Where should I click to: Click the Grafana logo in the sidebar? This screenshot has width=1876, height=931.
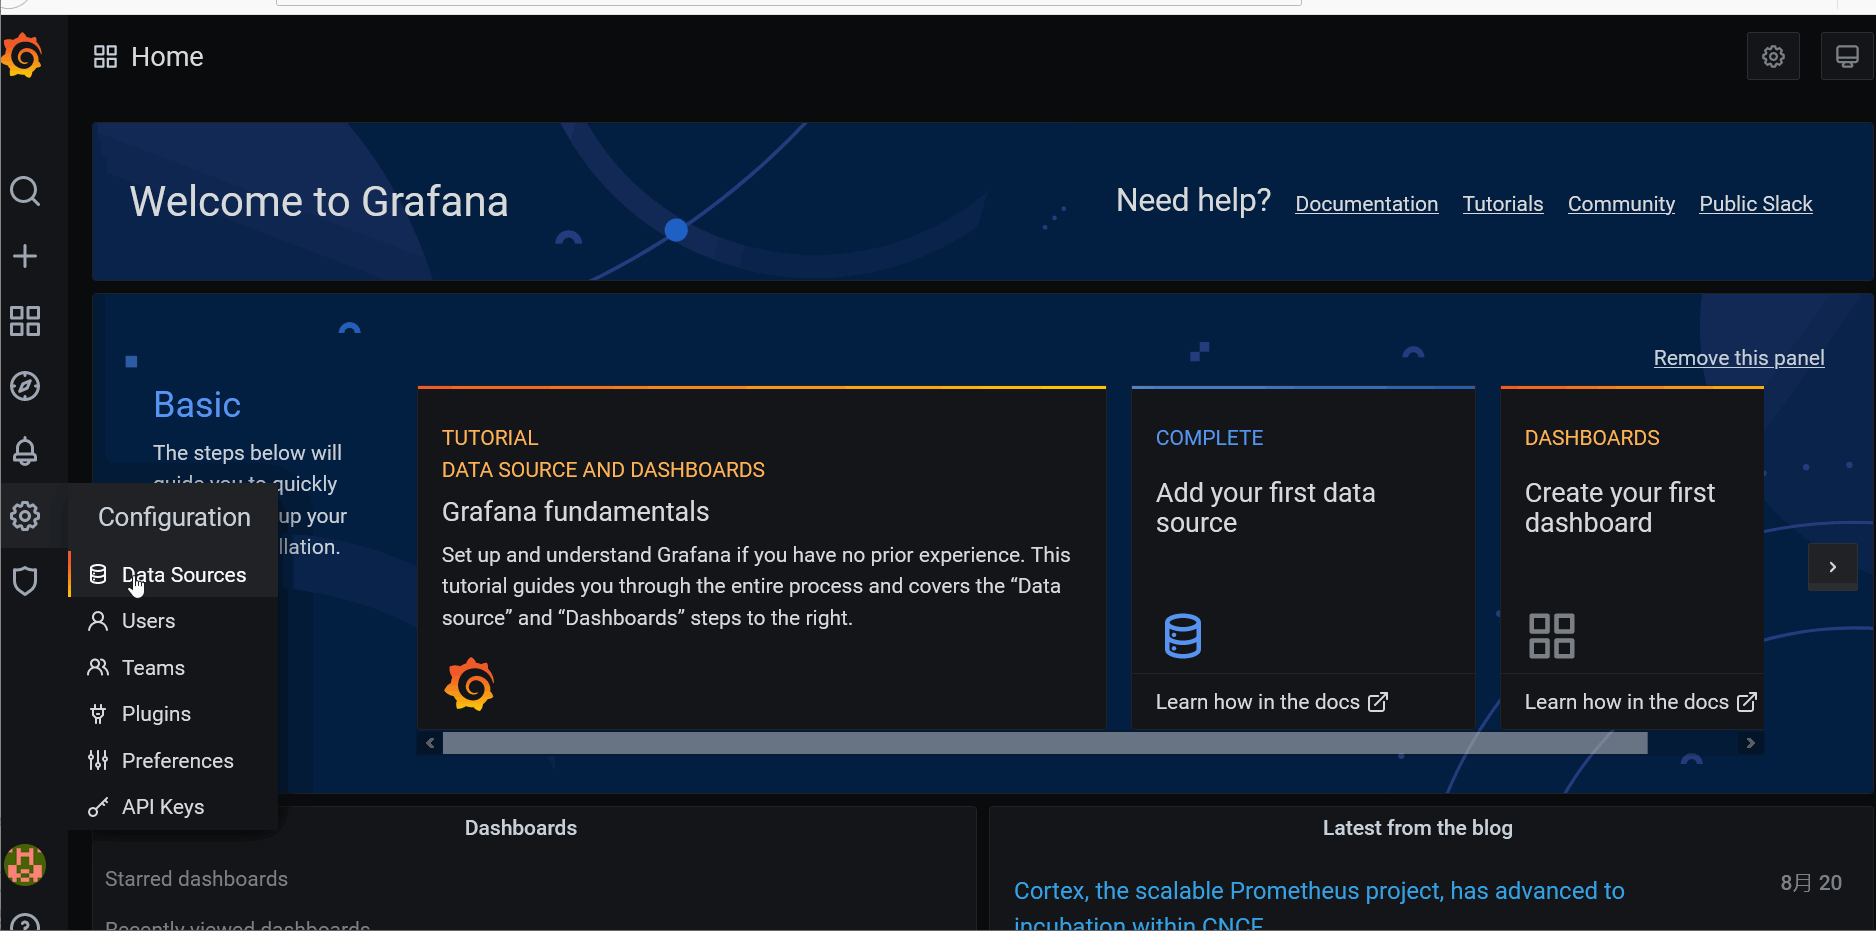click(x=22, y=56)
